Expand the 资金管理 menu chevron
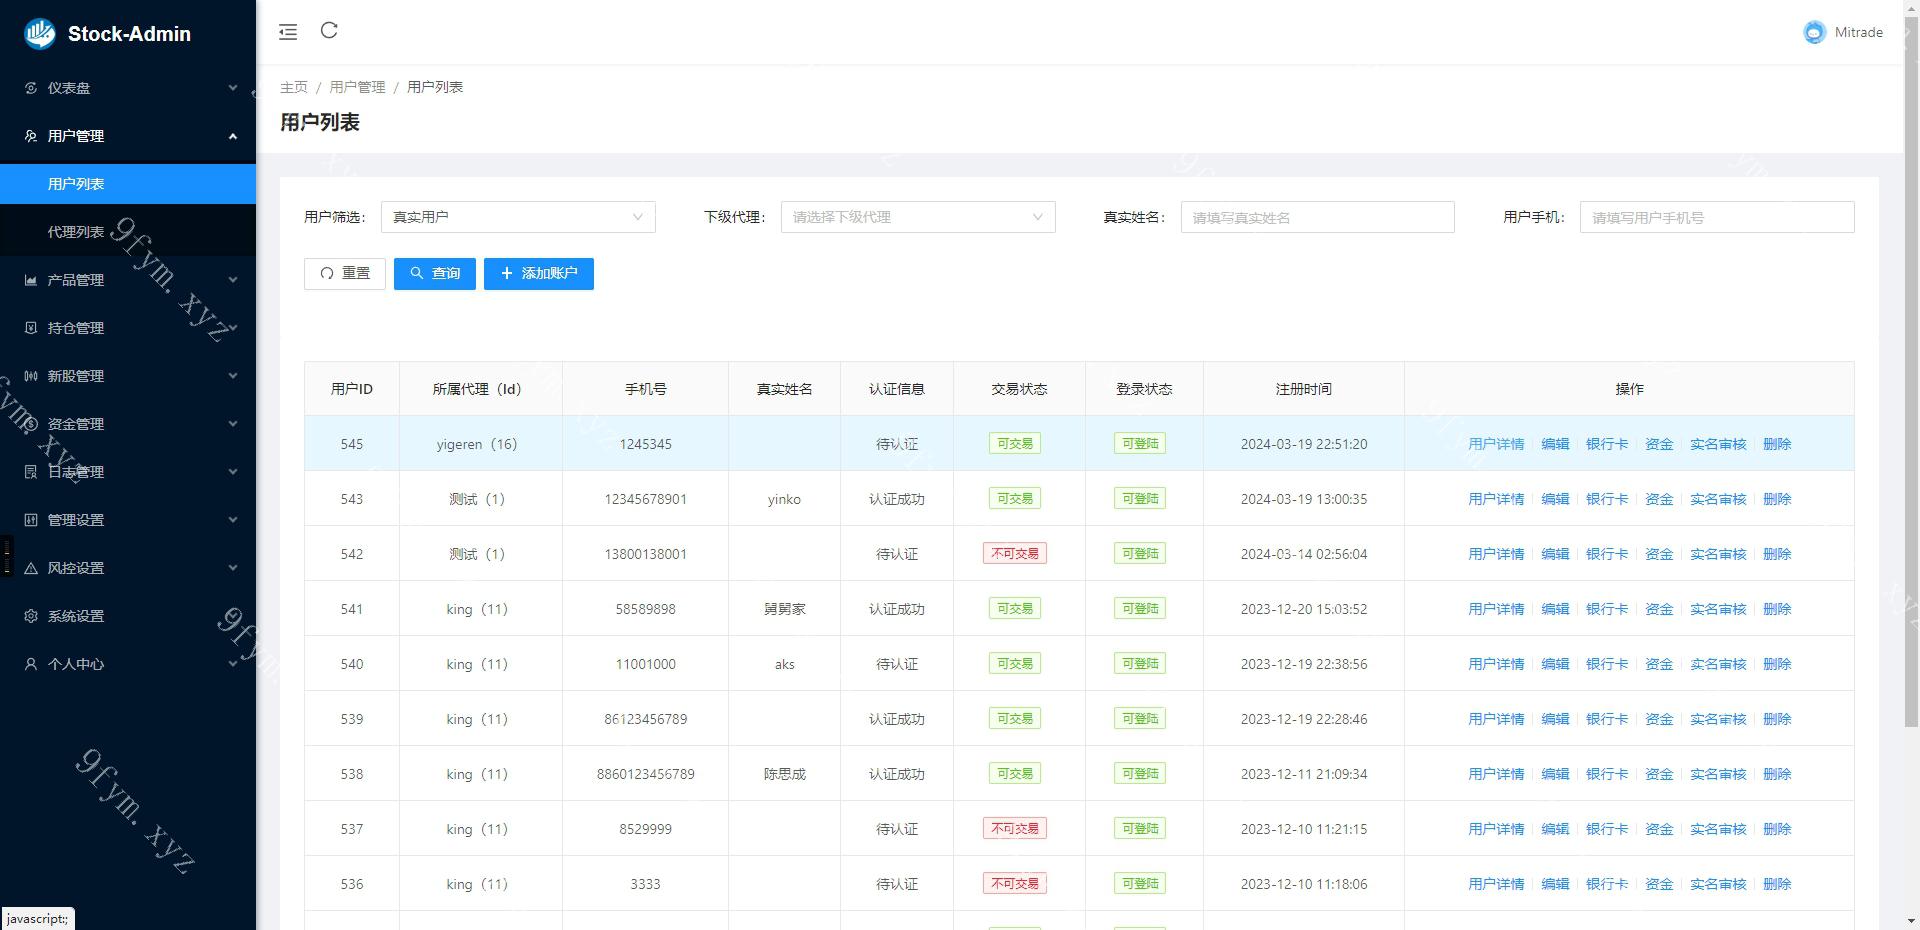The width and height of the screenshot is (1920, 930). pos(233,424)
